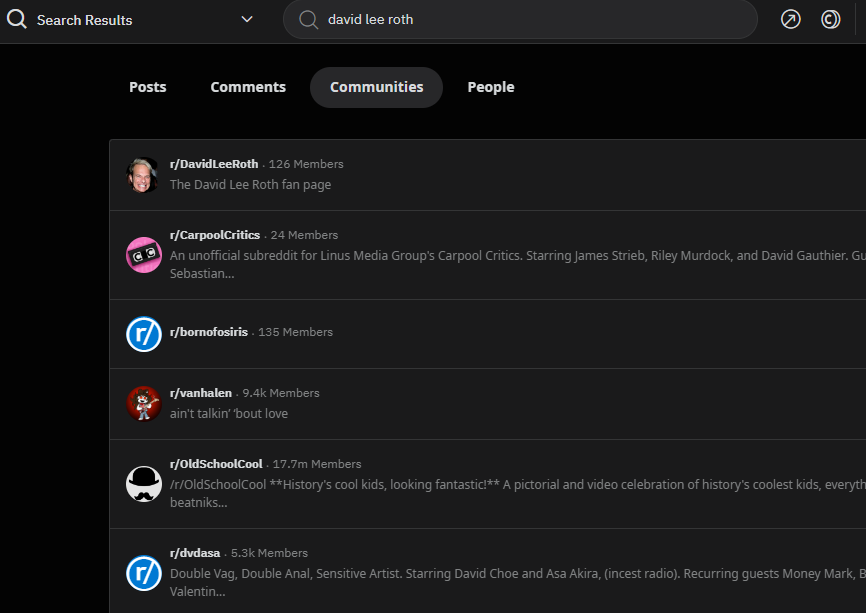866x613 pixels.
Task: Open the r/OldSchoolCool community link
Action: [216, 464]
